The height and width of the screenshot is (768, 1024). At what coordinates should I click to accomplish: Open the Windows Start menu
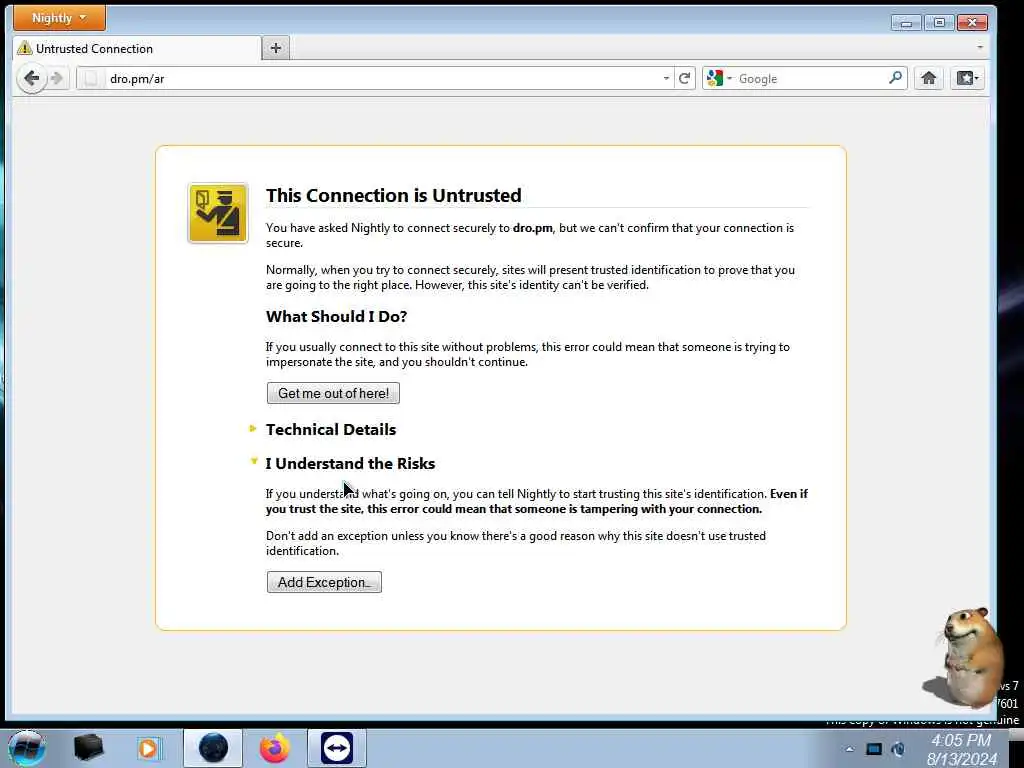pos(27,748)
